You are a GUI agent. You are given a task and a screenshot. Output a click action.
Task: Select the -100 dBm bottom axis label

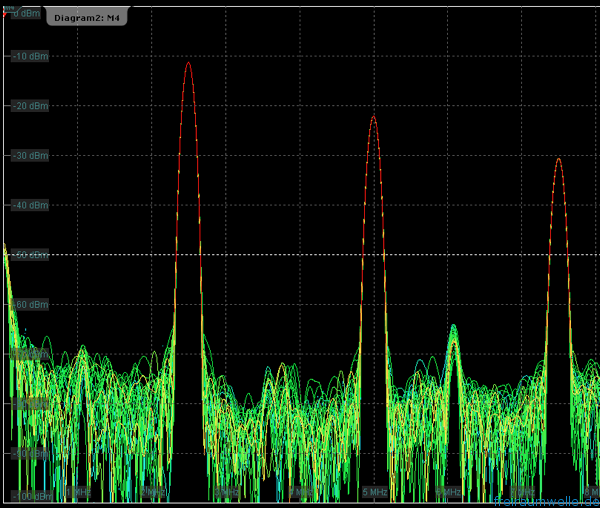(x=32, y=496)
